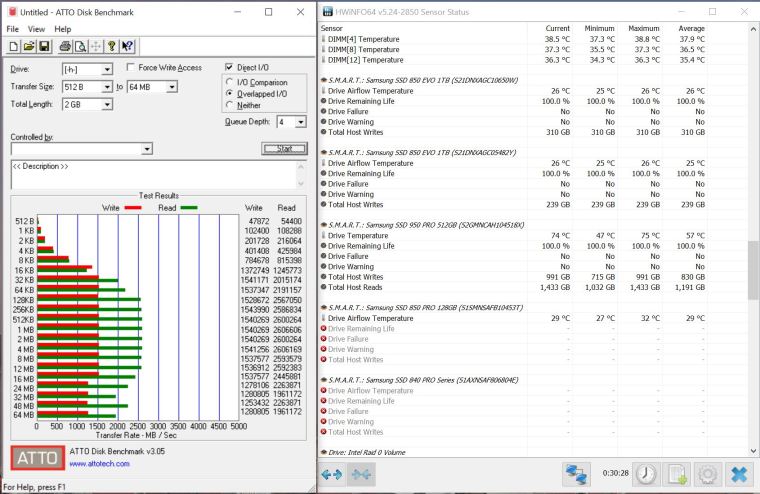
Task: Click thermometer icon beside DIMM[4] Temperature
Action: click(x=323, y=39)
